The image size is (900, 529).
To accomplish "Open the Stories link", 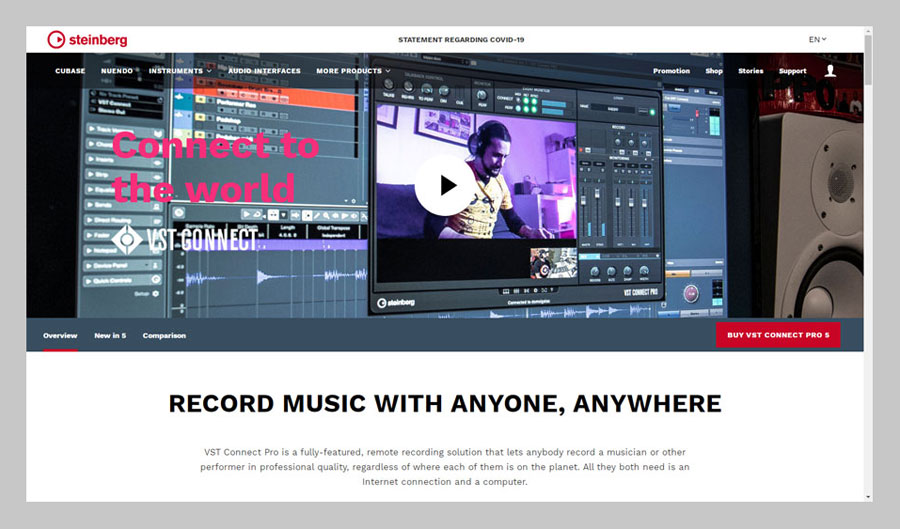I will point(751,71).
